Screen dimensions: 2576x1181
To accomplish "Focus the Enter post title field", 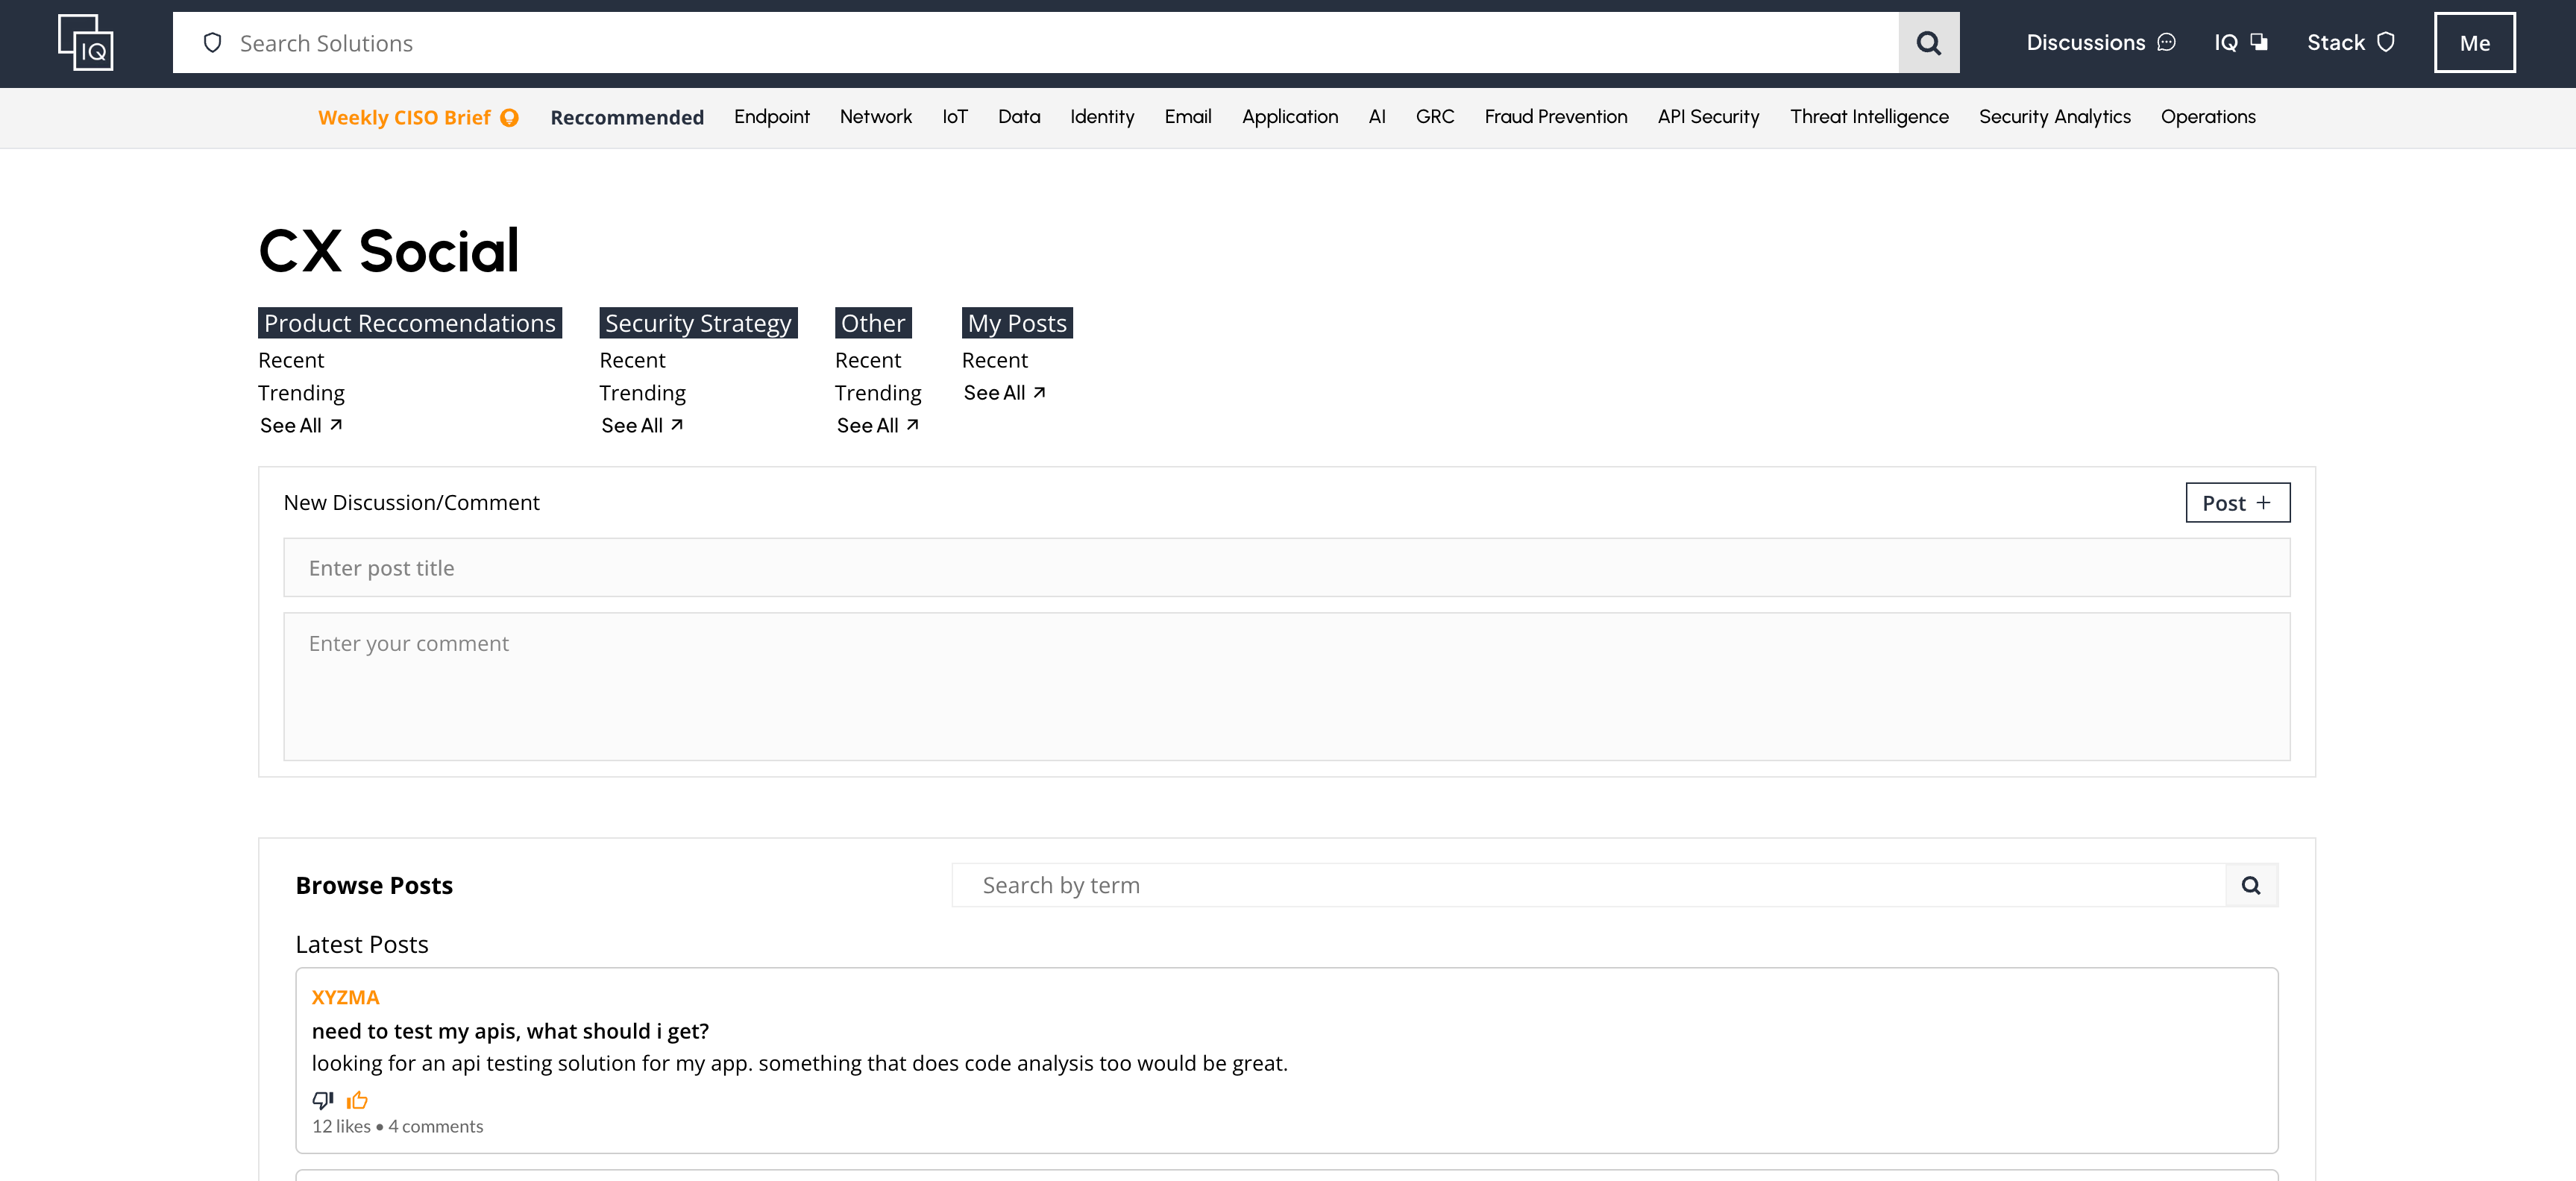I will pyautogui.click(x=1286, y=568).
